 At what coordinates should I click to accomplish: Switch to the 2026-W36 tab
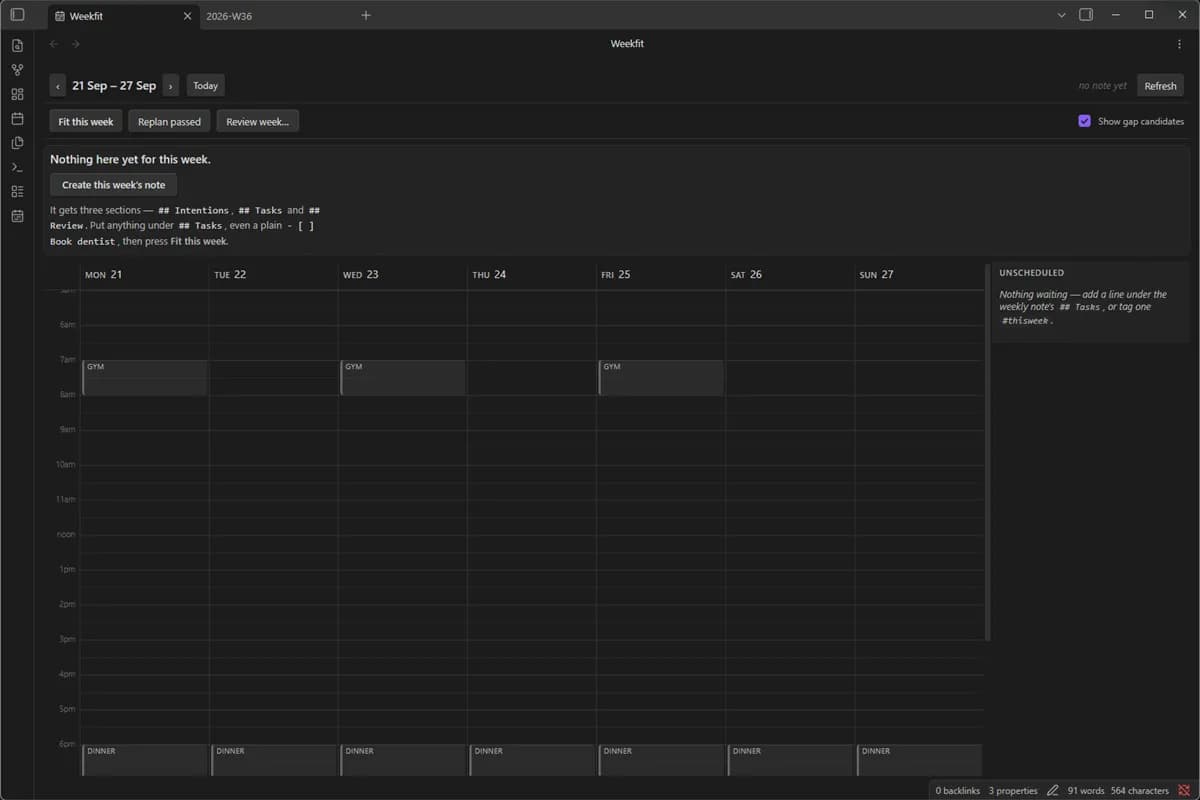click(x=229, y=16)
